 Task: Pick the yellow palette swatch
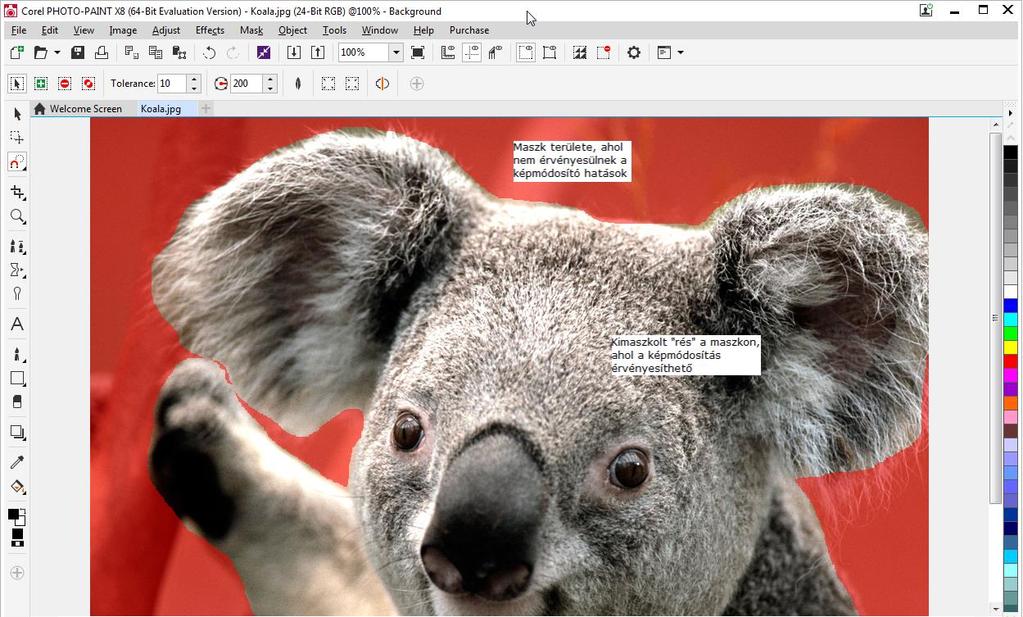[1011, 348]
